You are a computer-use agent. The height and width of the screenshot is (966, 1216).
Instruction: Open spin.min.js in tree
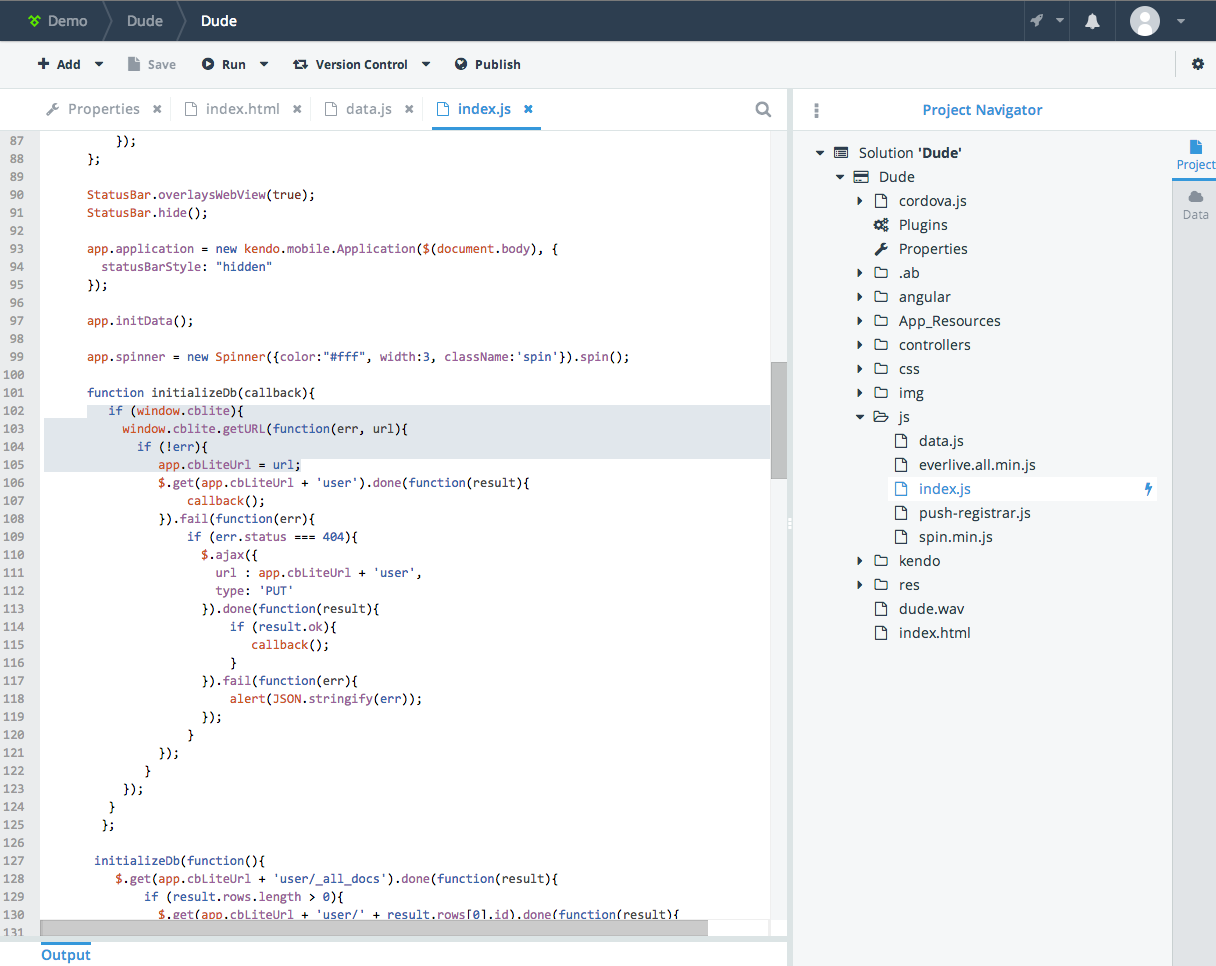[956, 537]
